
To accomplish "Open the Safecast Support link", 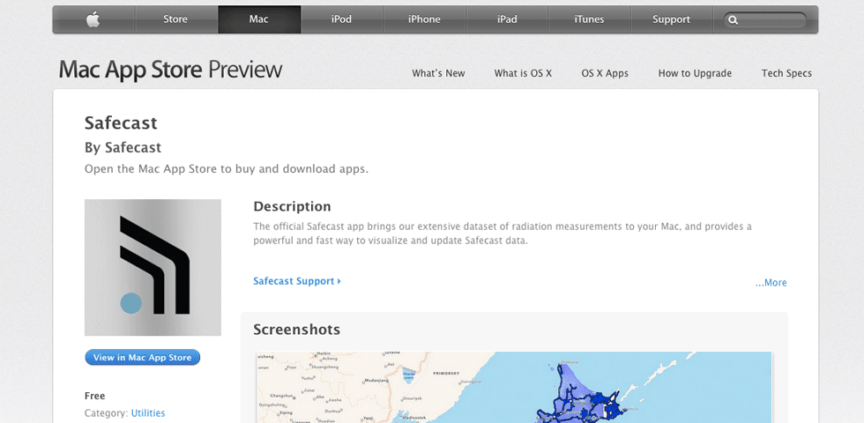I will (x=297, y=281).
